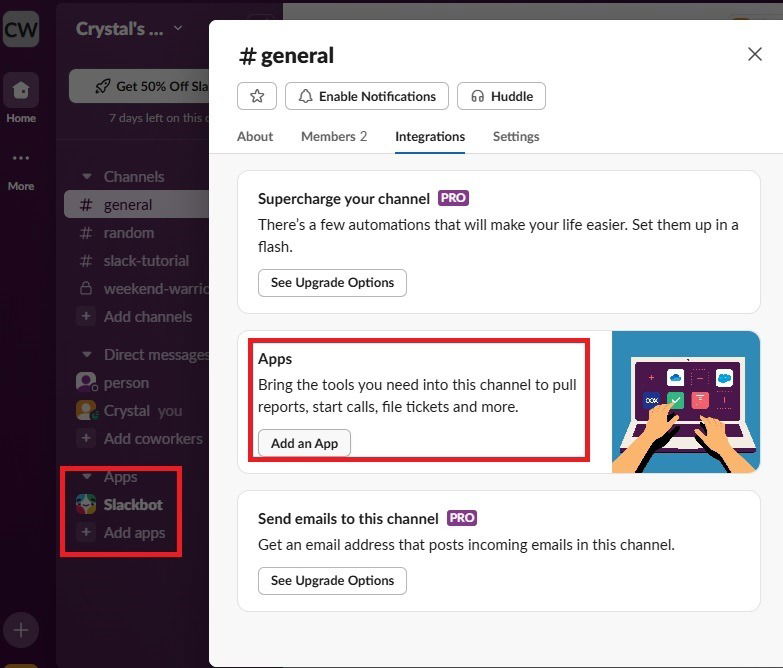The width and height of the screenshot is (783, 668).
Task: Click the Get 50% Off Slack banner
Action: click(x=139, y=86)
